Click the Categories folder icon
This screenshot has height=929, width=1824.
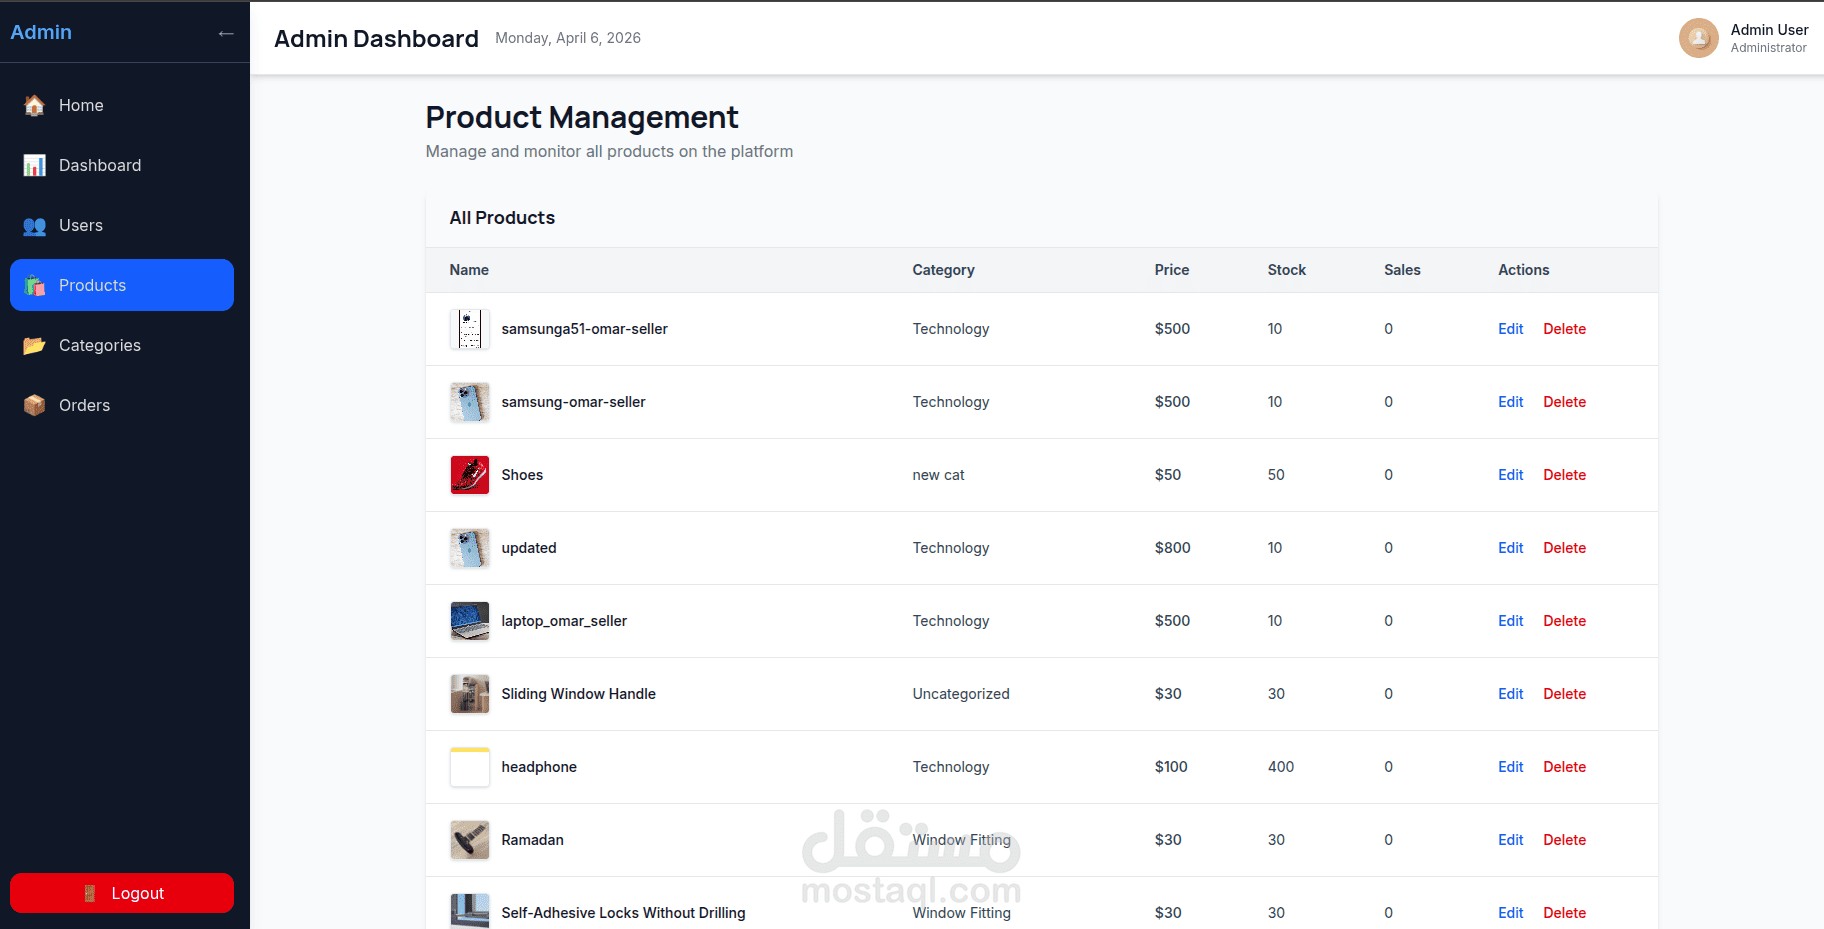tap(35, 345)
